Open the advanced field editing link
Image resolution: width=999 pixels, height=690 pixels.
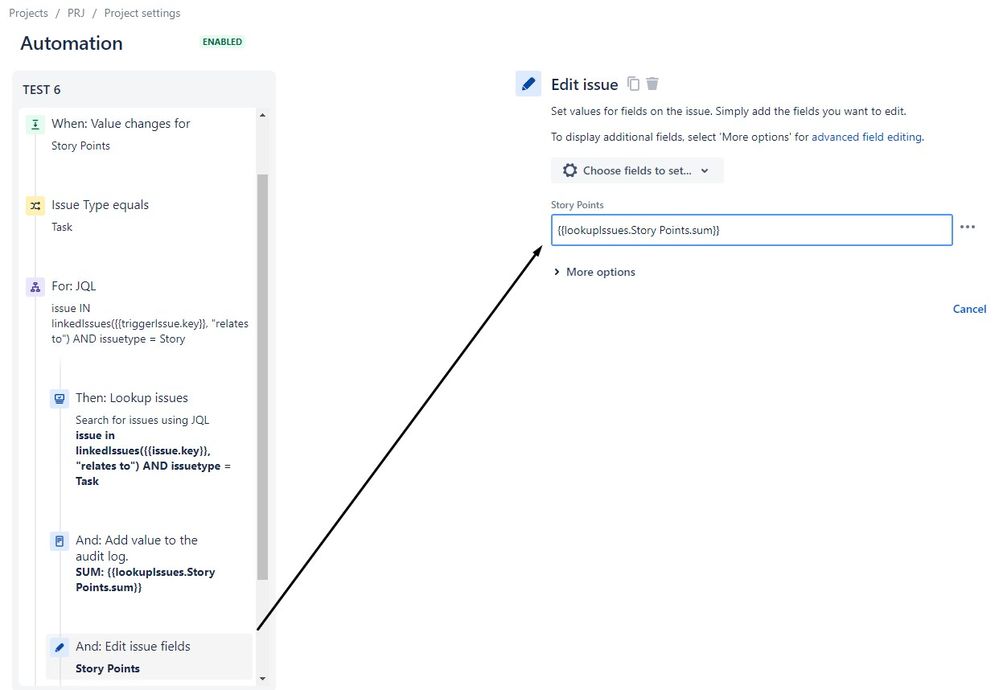(x=866, y=135)
